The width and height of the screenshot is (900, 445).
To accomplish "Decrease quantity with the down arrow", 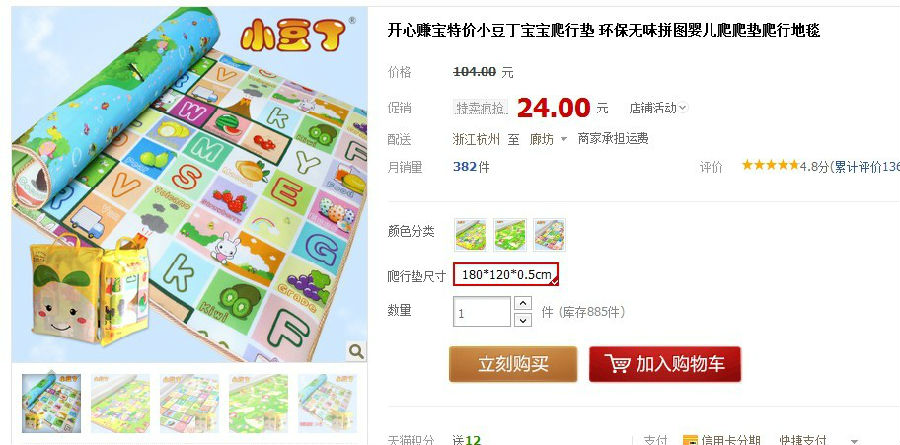I will point(522,320).
